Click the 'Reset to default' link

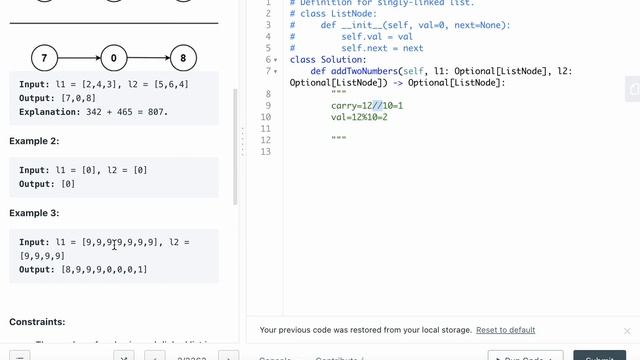click(x=505, y=330)
